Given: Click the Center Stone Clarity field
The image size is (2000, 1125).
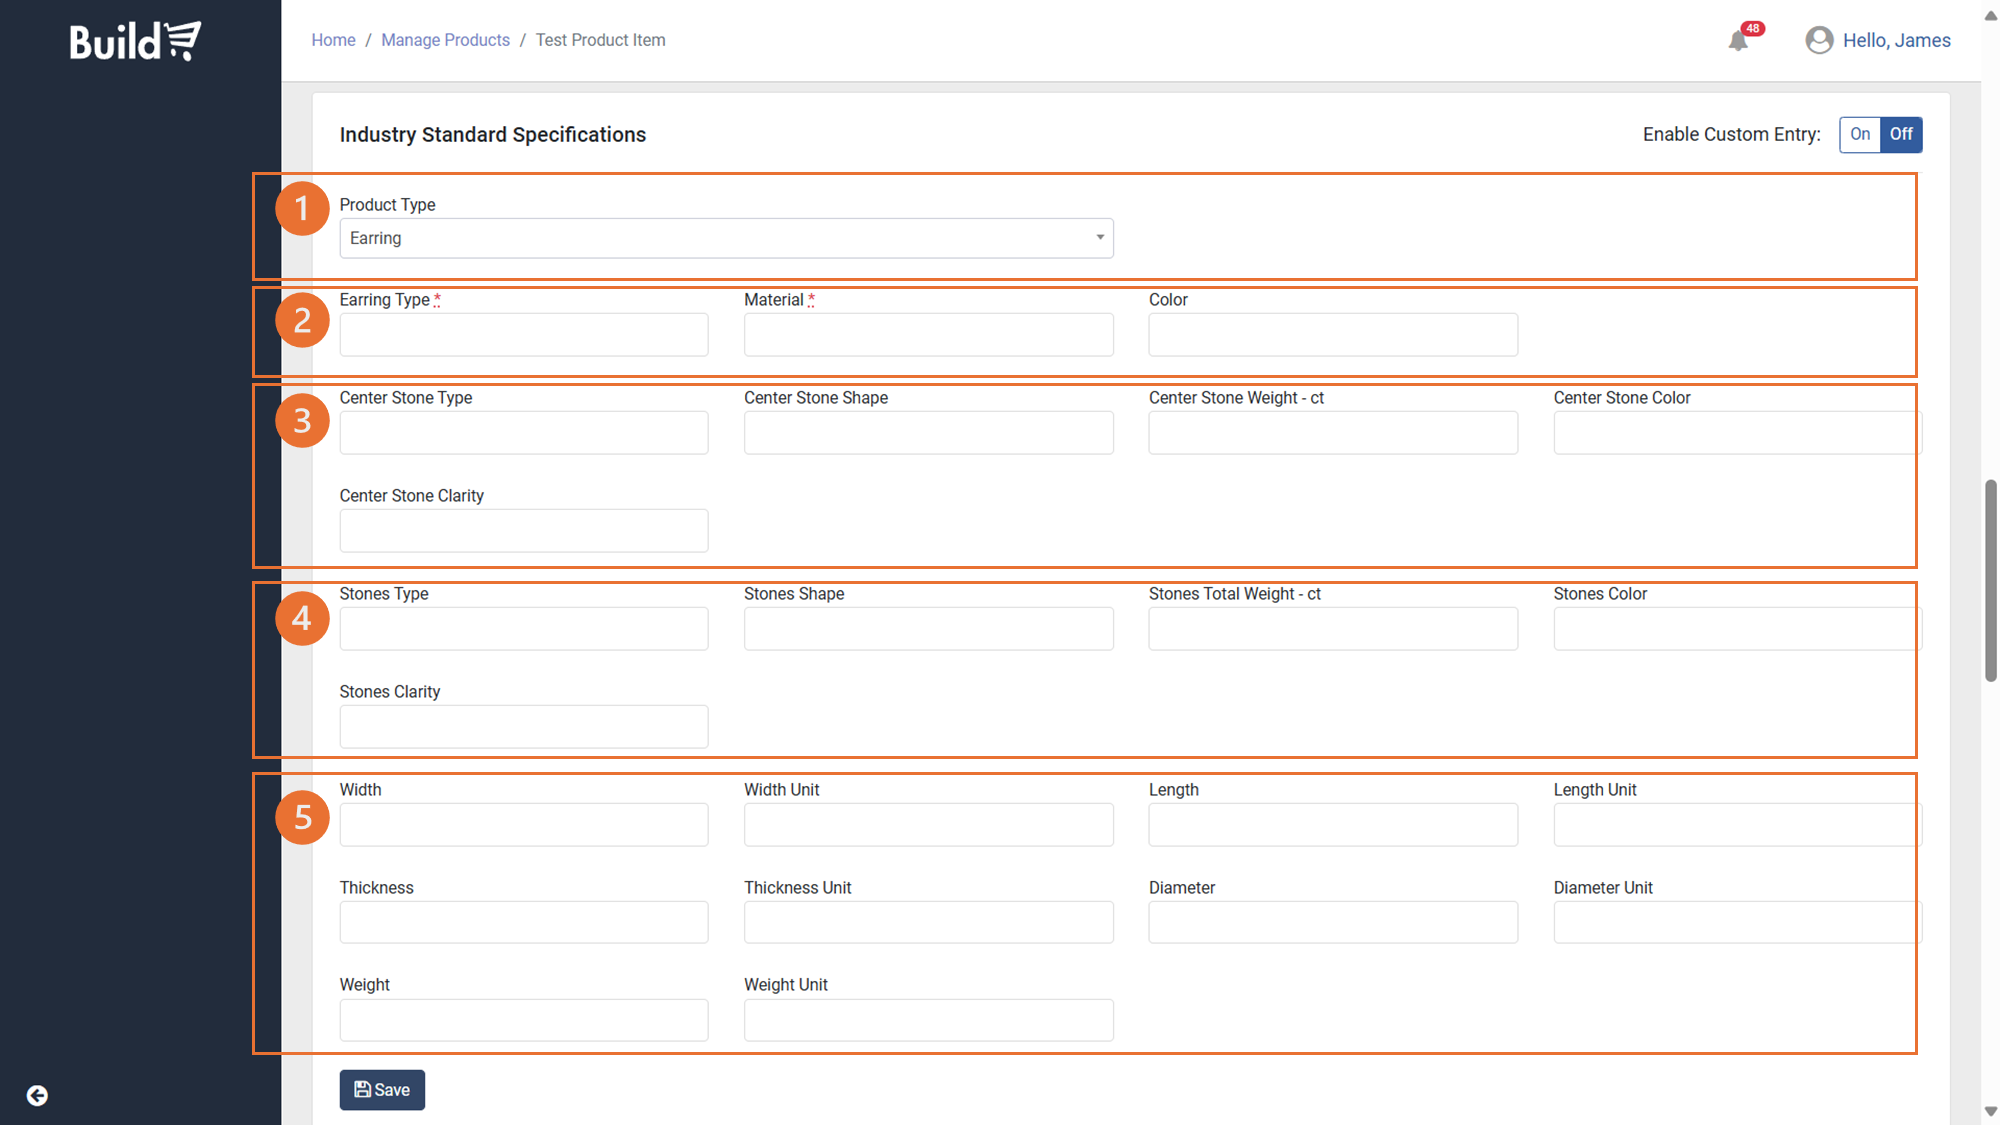Looking at the screenshot, I should tap(524, 530).
